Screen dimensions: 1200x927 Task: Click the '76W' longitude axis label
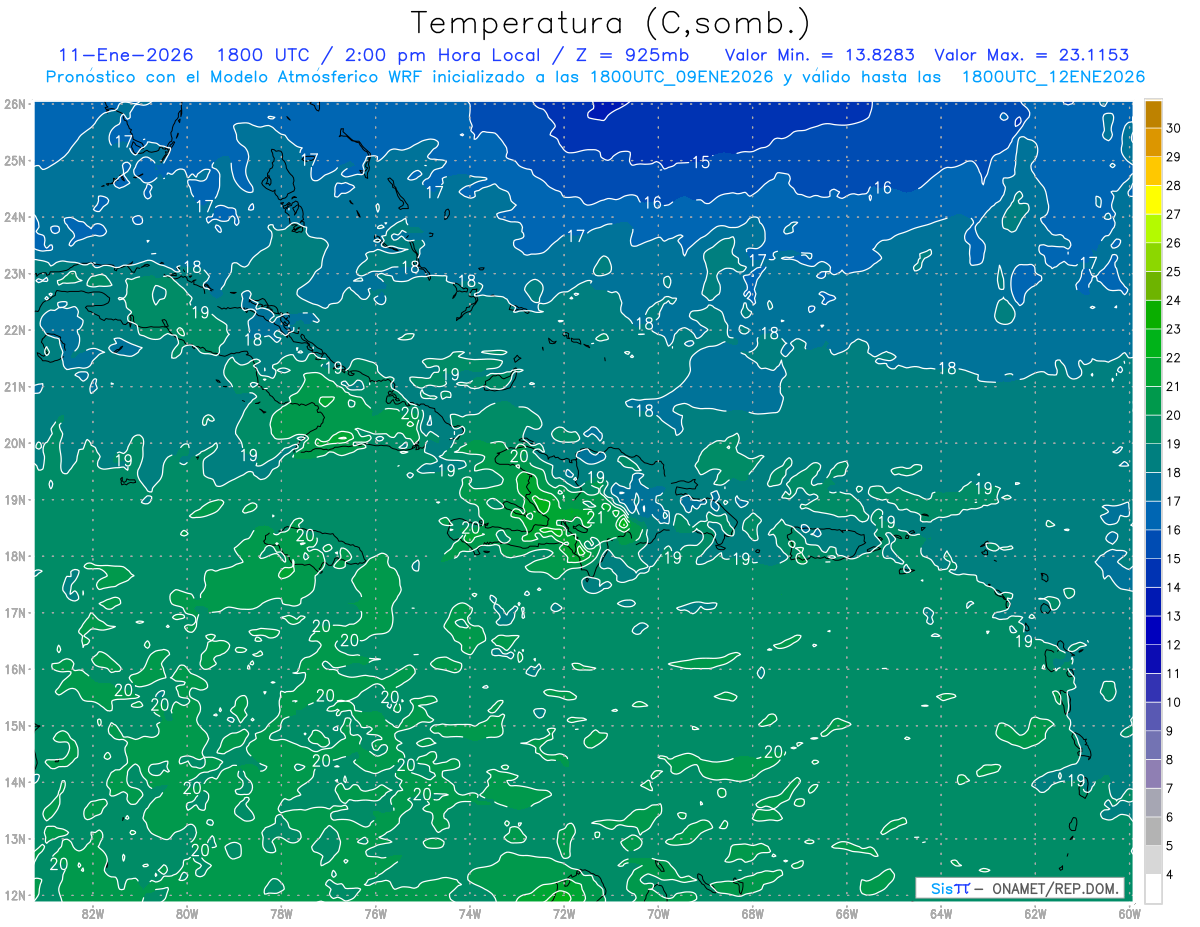click(x=375, y=913)
